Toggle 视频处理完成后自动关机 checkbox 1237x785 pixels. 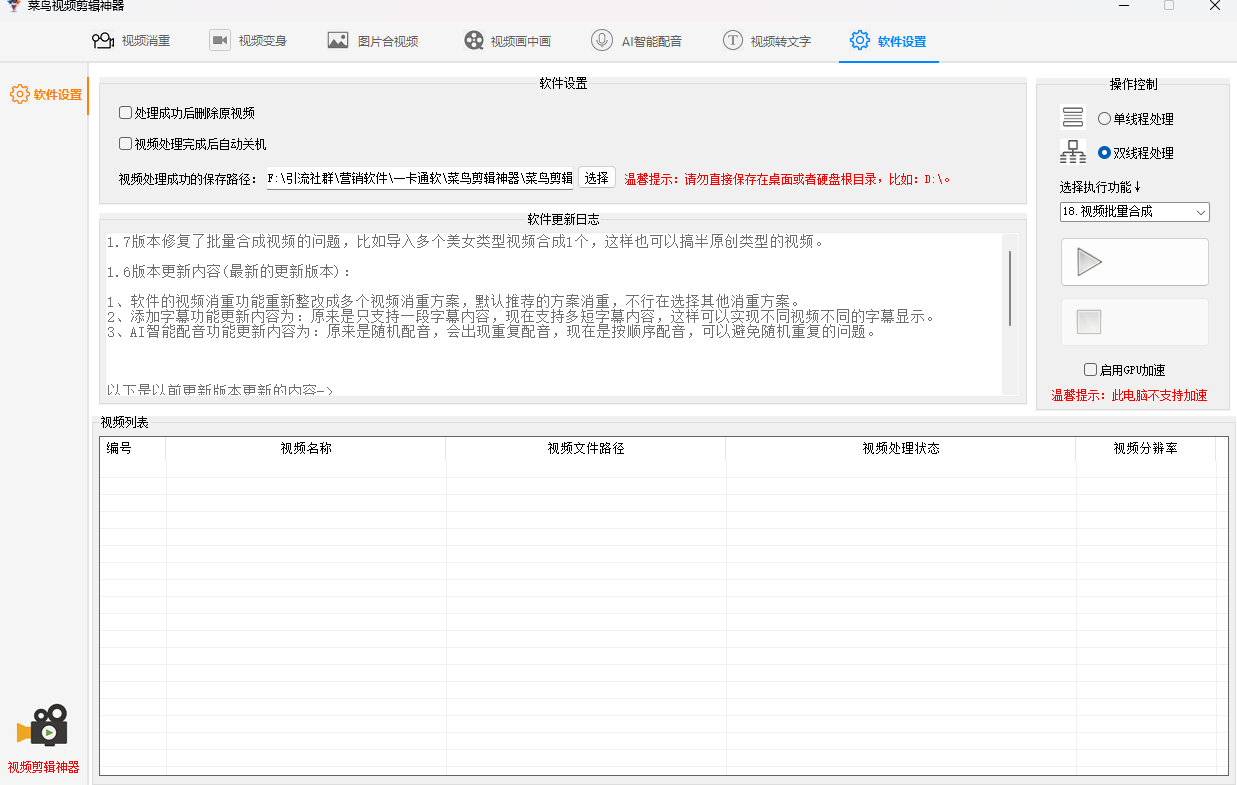[126, 144]
